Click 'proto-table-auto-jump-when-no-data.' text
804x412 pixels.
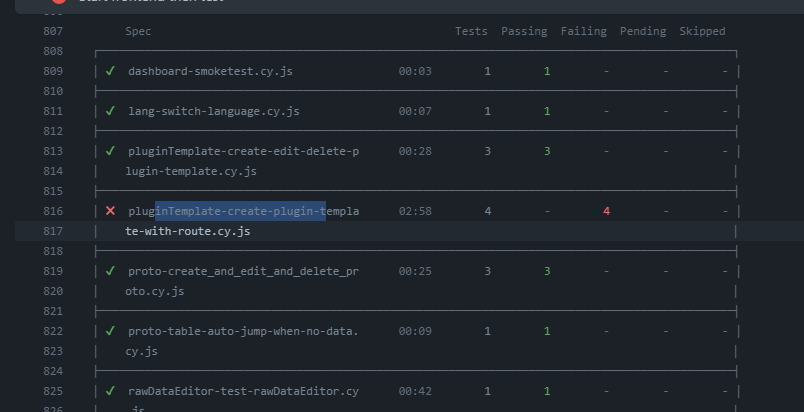243,331
